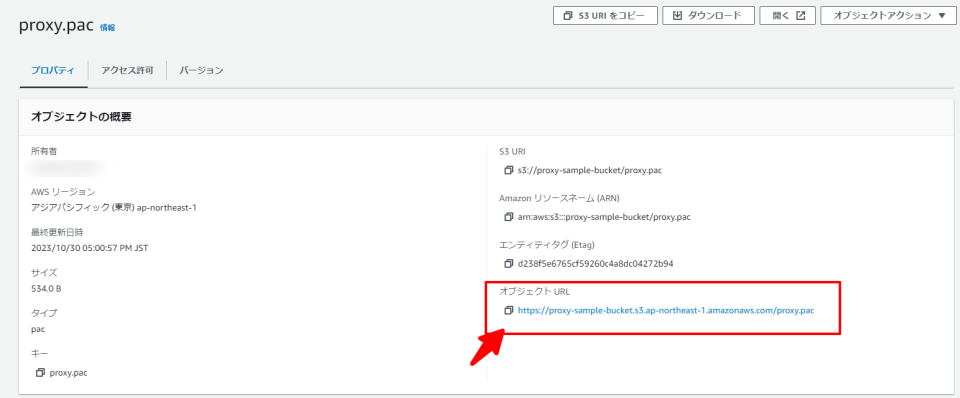Open the object URL https://proxy-sample-bucket link
Image resolution: width=960 pixels, height=398 pixels.
coord(666,310)
